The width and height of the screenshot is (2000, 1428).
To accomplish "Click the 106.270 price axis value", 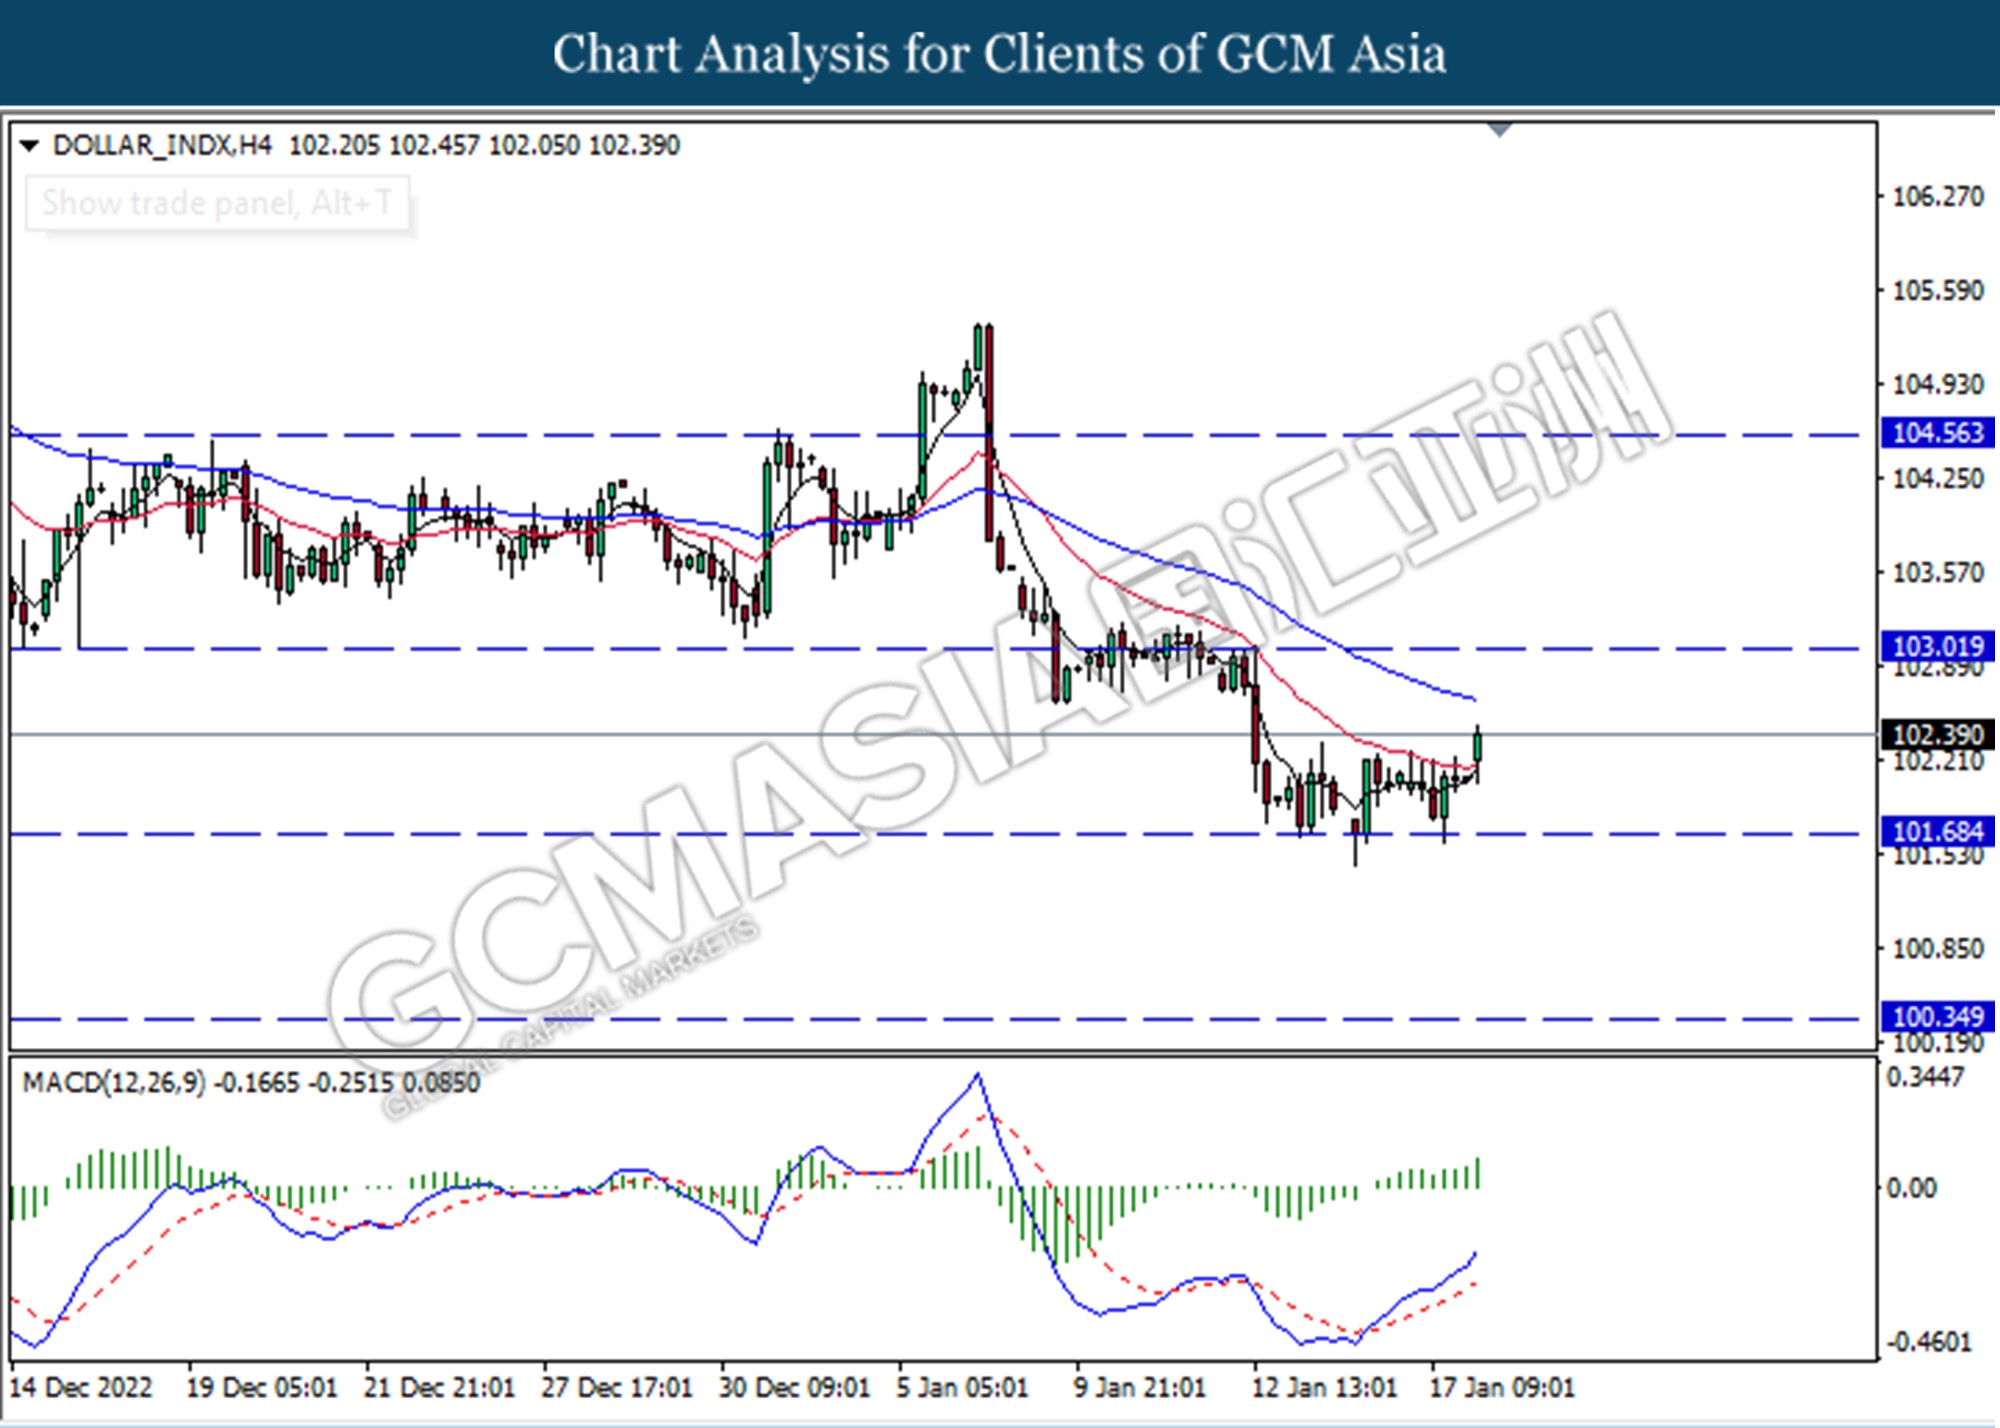I will [x=1937, y=197].
